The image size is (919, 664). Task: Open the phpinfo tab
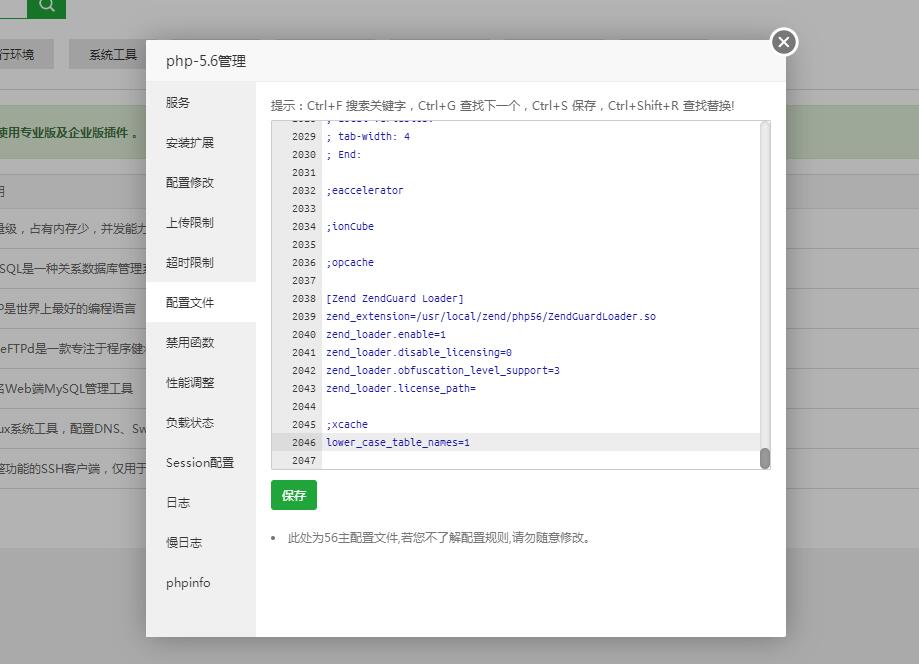tap(188, 583)
